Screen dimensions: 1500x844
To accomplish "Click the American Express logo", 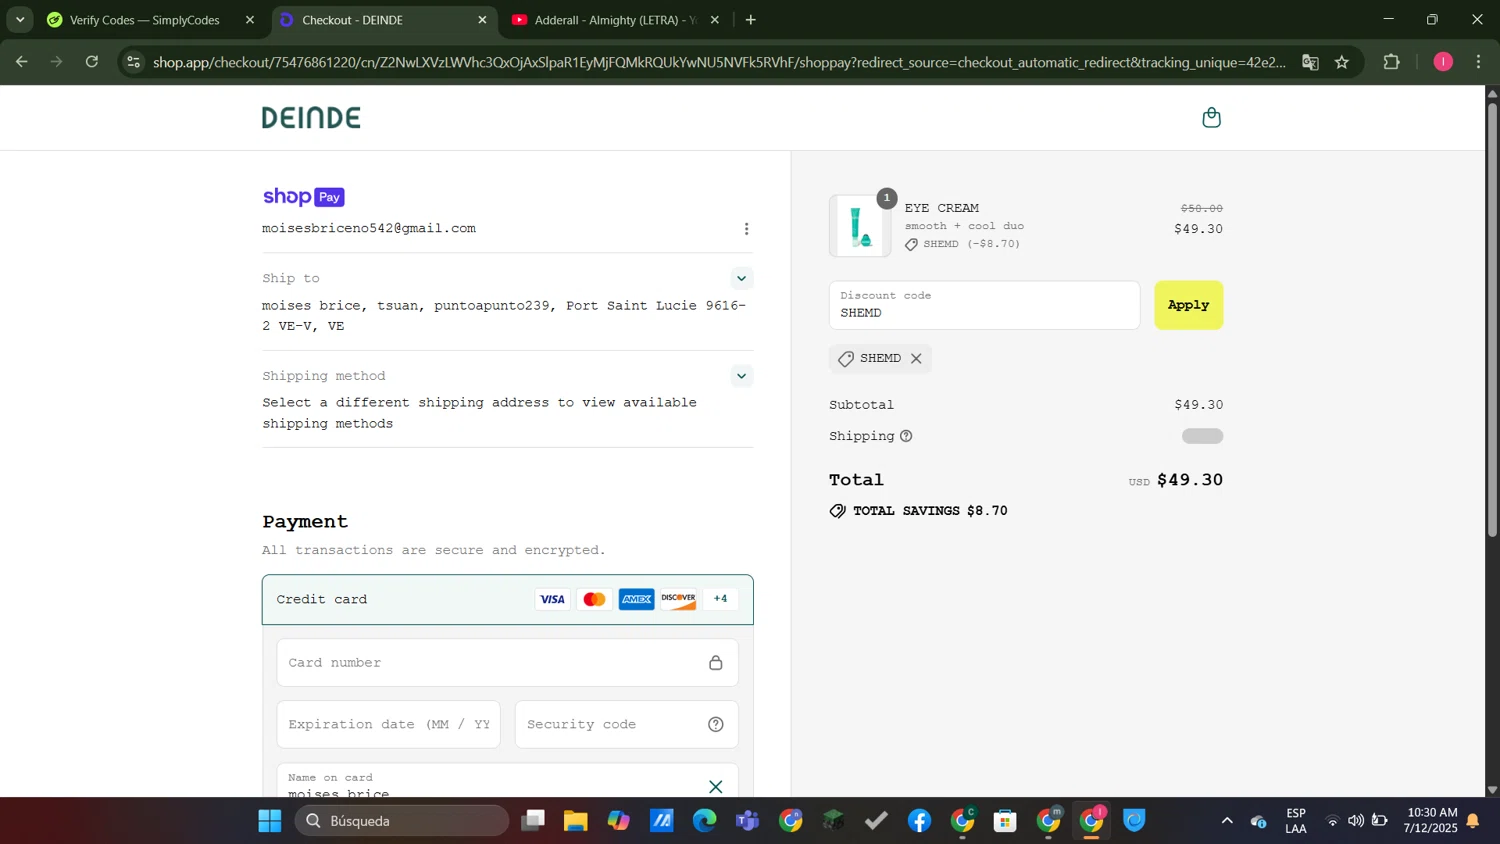I will 636,600.
